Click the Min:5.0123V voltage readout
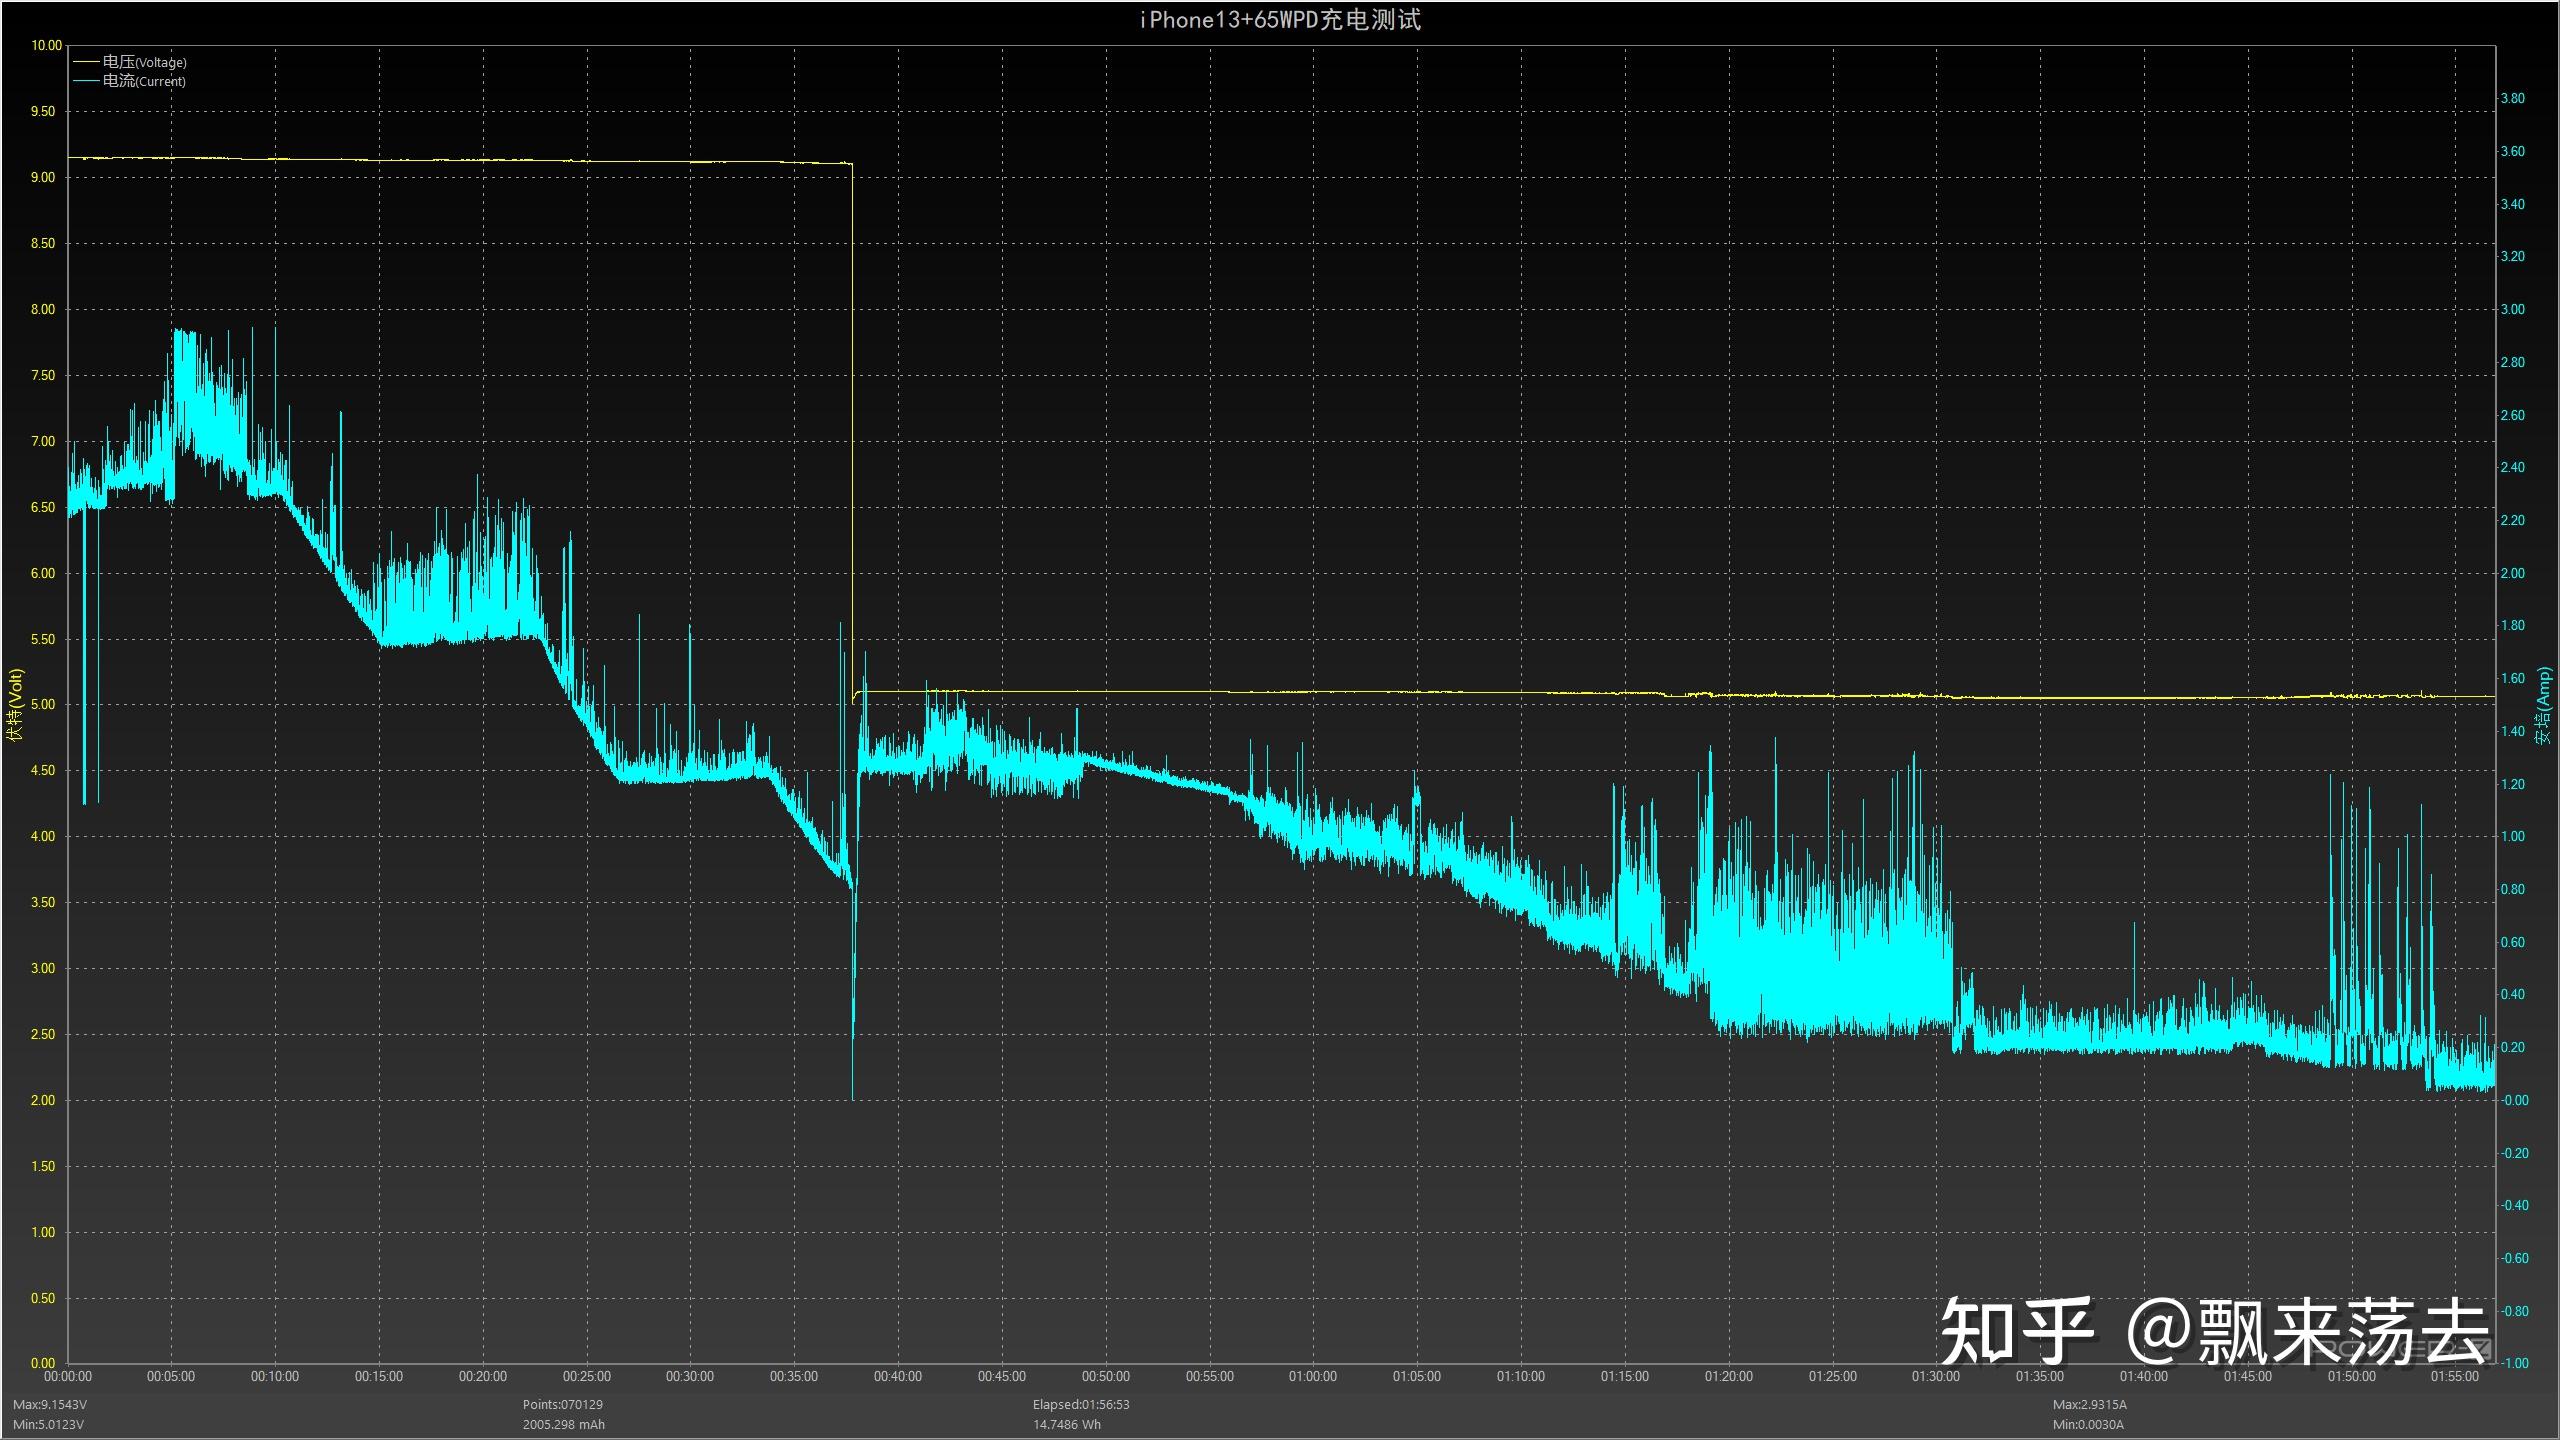Image resolution: width=2560 pixels, height=1440 pixels. coord(49,1424)
